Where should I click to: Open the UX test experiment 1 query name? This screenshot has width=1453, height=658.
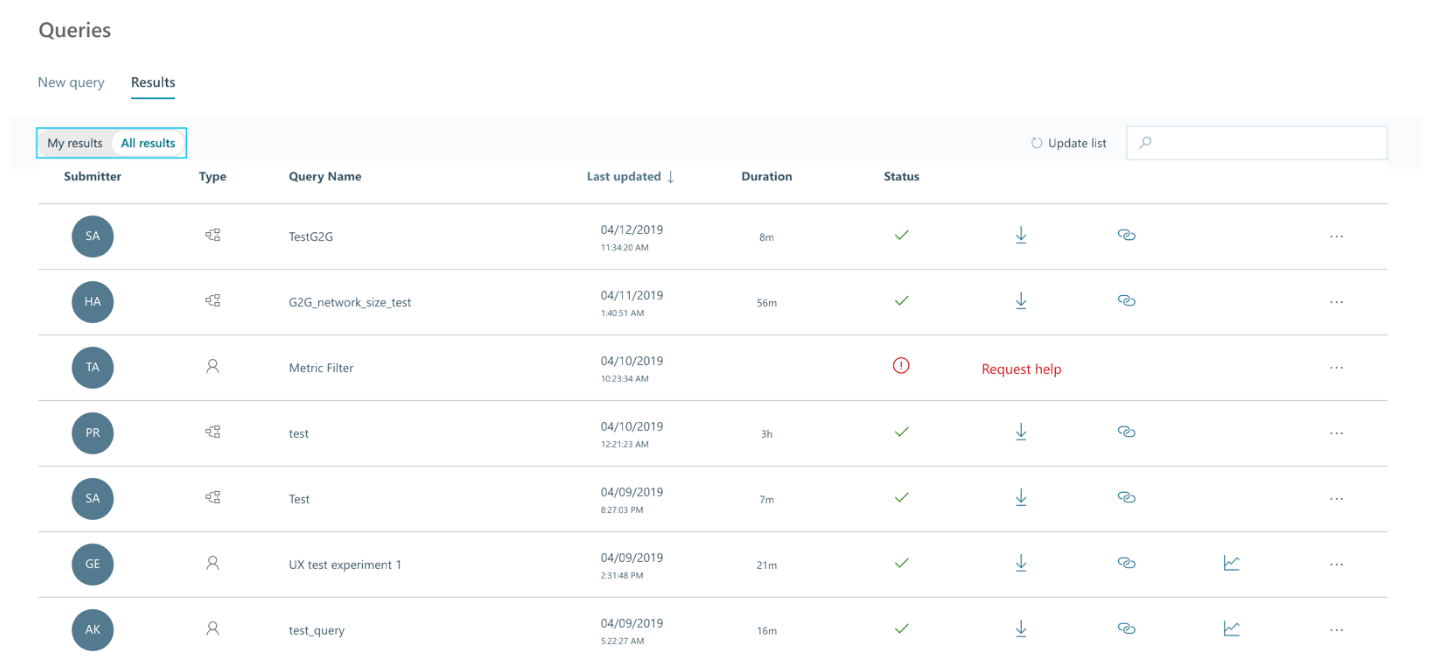click(x=345, y=565)
